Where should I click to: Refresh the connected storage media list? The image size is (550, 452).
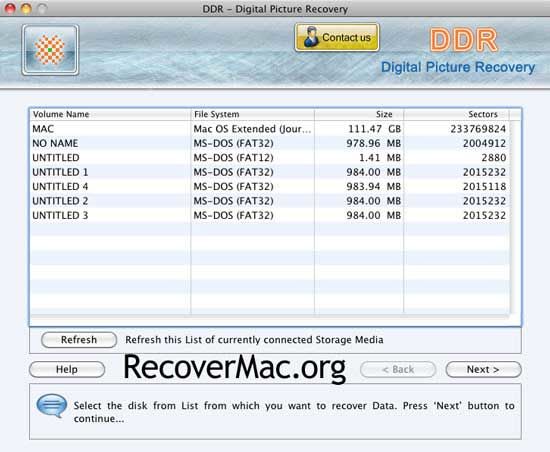coord(79,340)
